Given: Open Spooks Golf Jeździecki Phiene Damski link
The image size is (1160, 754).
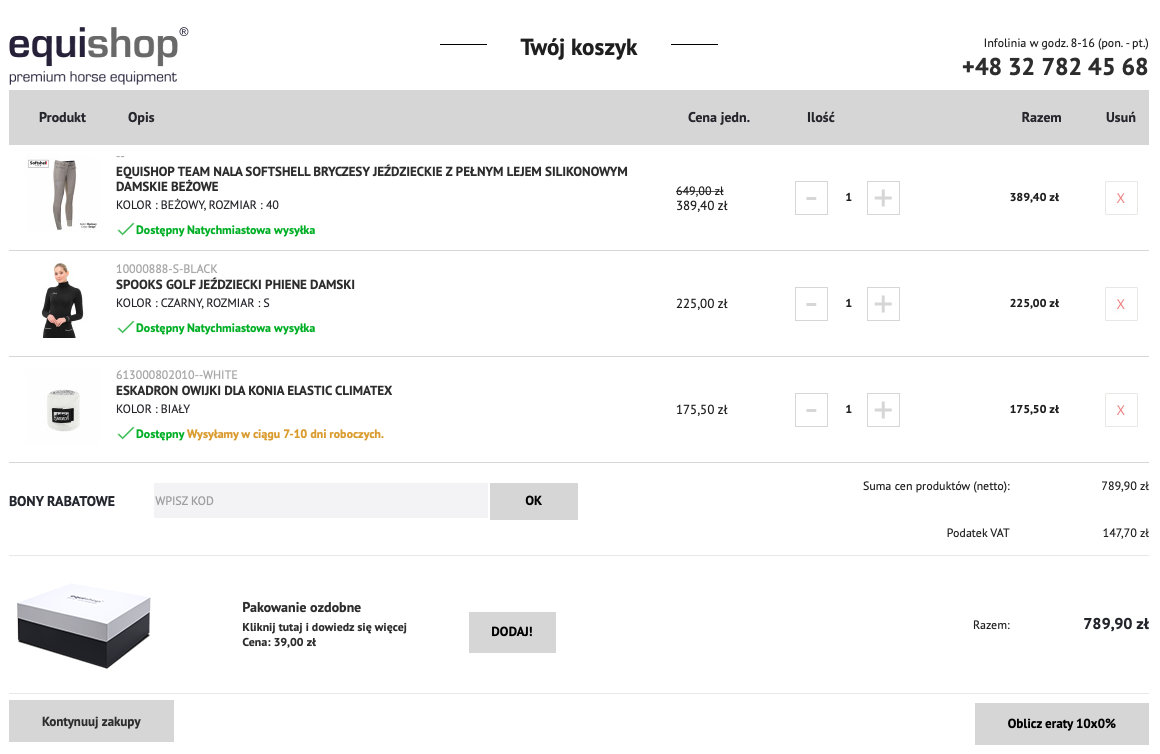Looking at the screenshot, I should click(x=235, y=285).
